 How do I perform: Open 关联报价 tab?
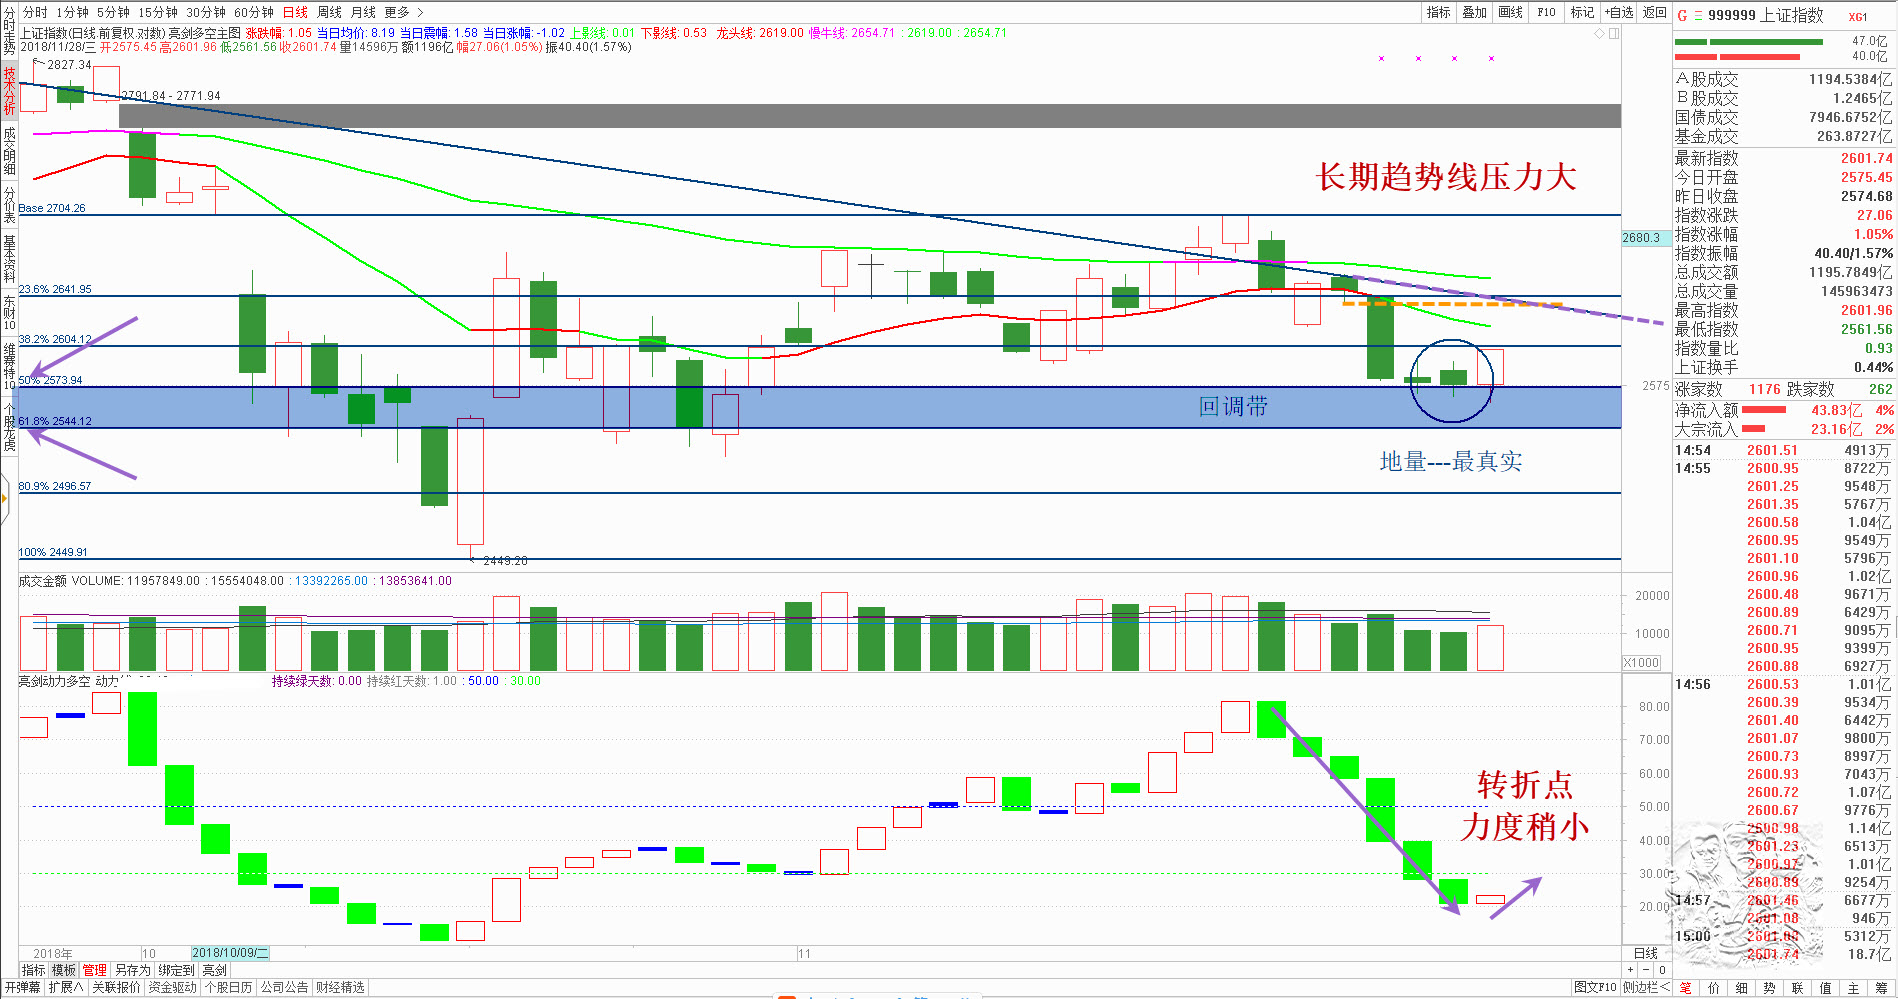(117, 988)
